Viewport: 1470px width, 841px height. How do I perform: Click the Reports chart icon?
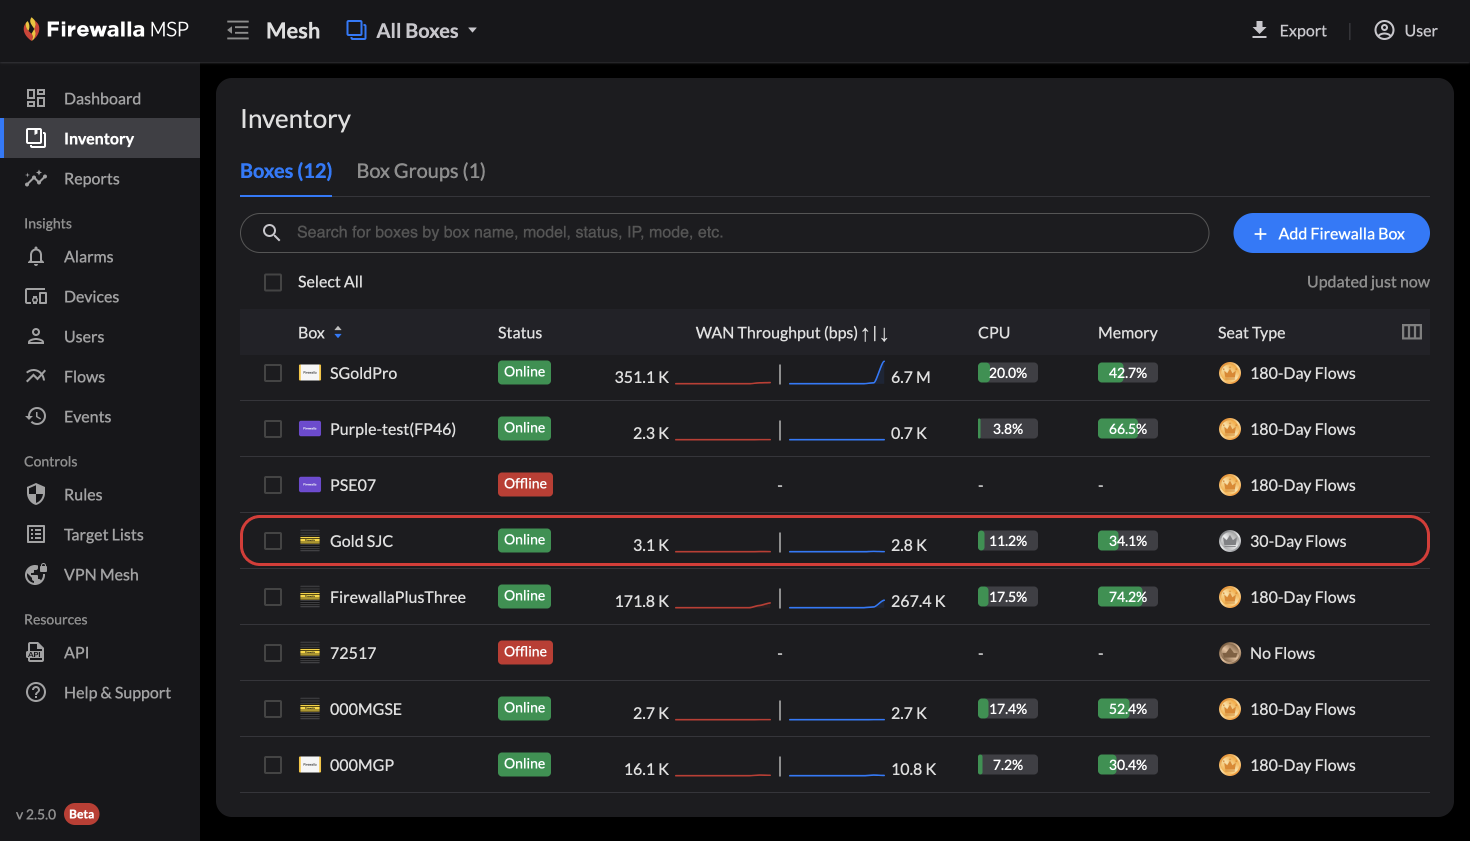tap(36, 178)
